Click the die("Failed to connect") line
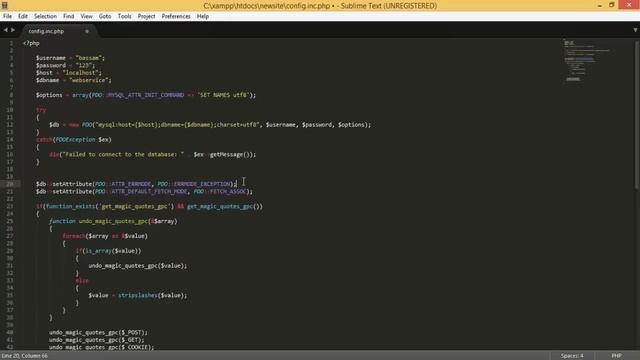The height and width of the screenshot is (360, 640). tap(152, 154)
